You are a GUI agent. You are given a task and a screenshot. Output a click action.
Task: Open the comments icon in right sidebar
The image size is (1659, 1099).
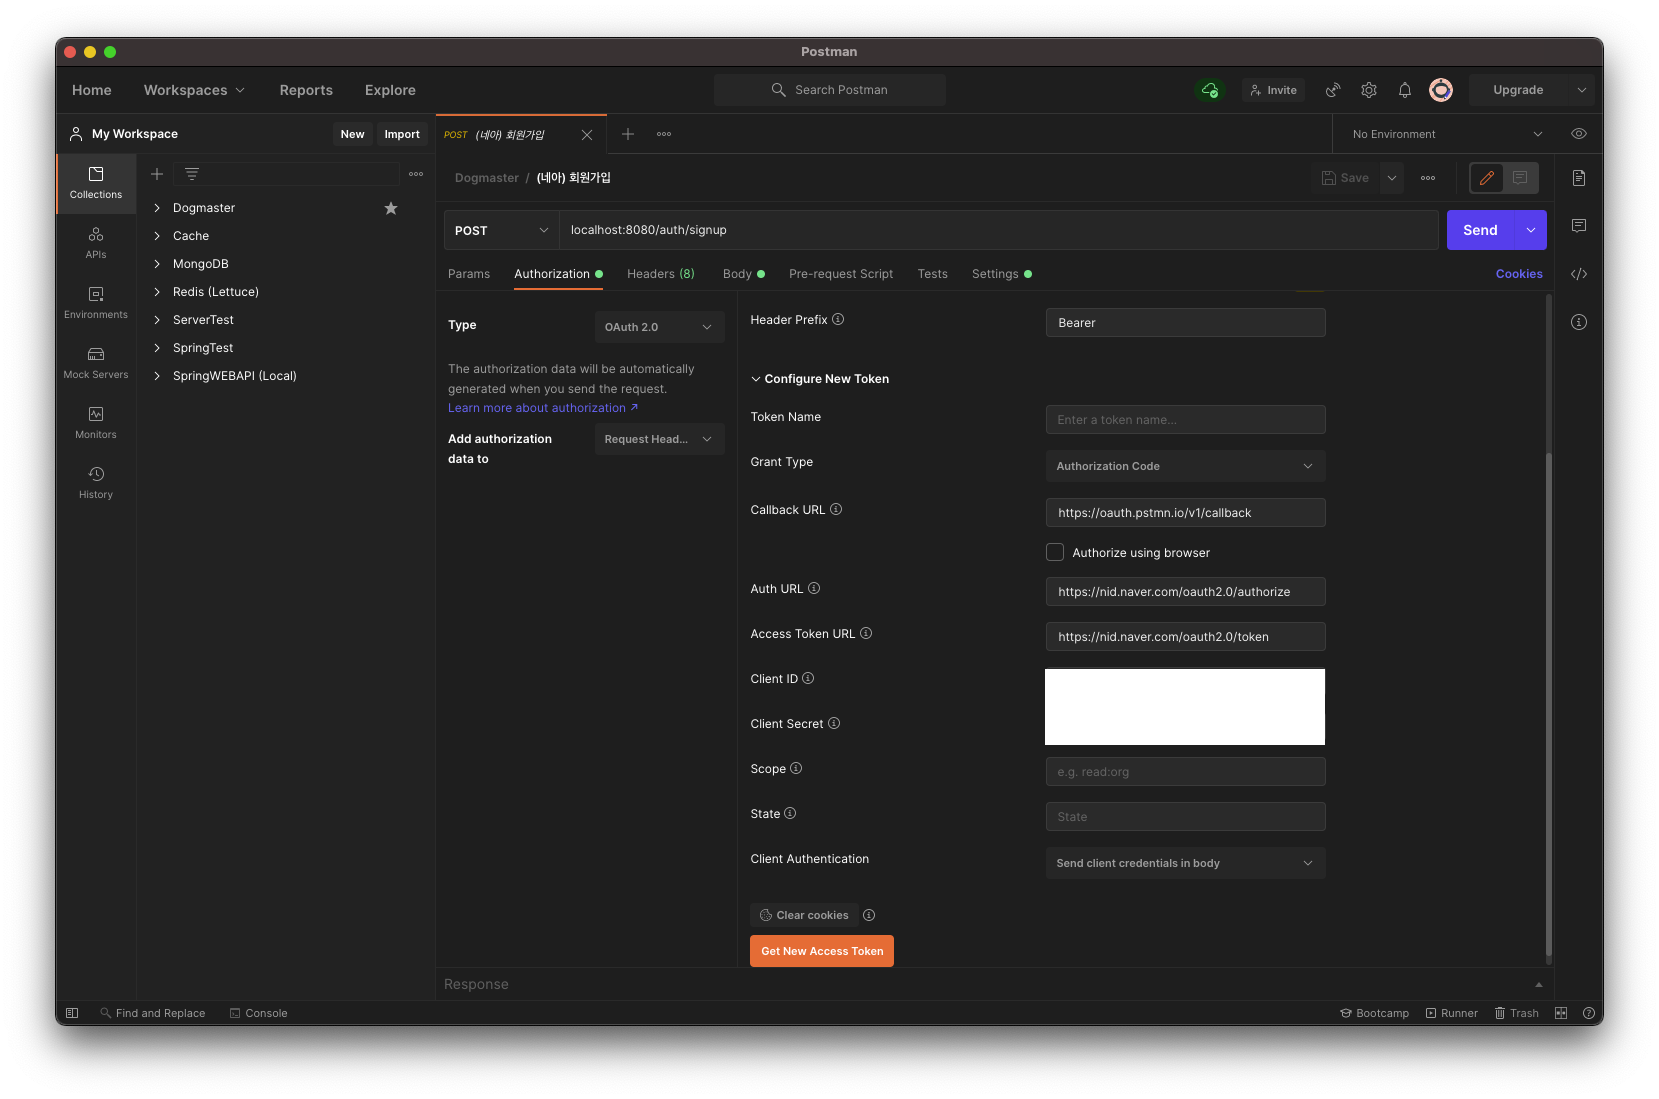1579,226
